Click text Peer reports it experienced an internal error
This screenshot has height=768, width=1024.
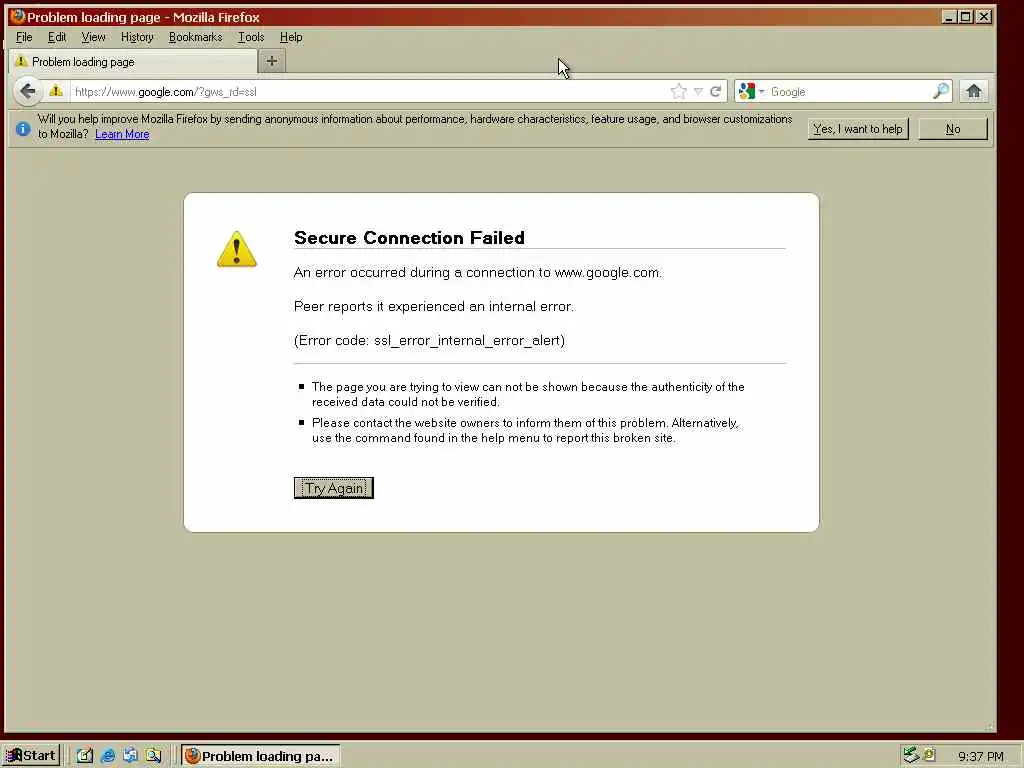coord(434,306)
